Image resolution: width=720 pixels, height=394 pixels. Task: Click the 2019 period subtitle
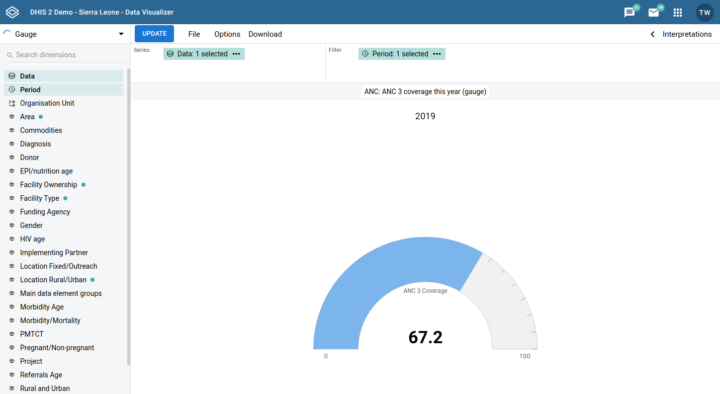point(425,116)
